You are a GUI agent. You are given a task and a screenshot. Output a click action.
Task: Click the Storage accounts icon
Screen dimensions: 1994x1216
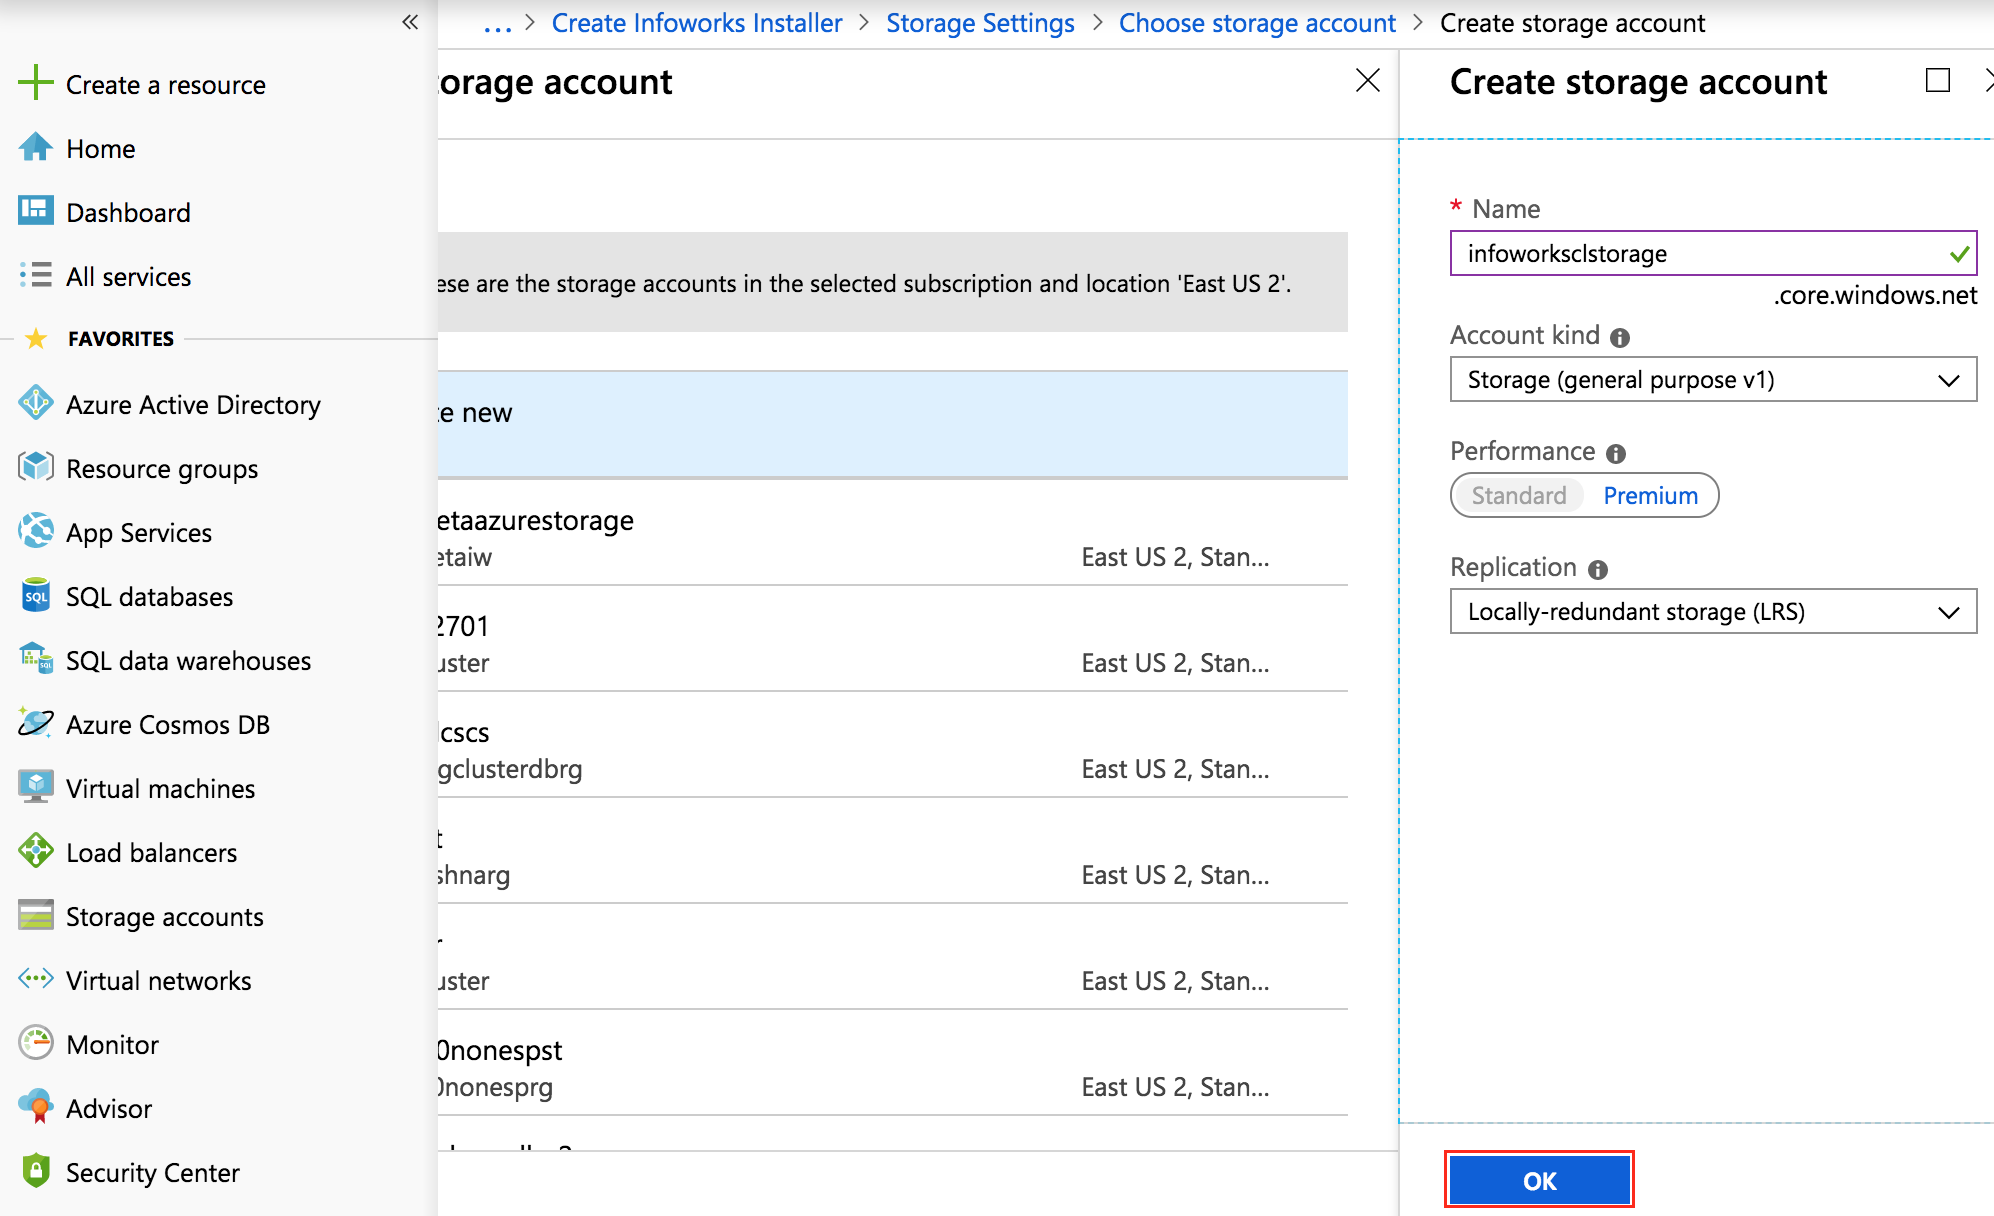tap(36, 915)
